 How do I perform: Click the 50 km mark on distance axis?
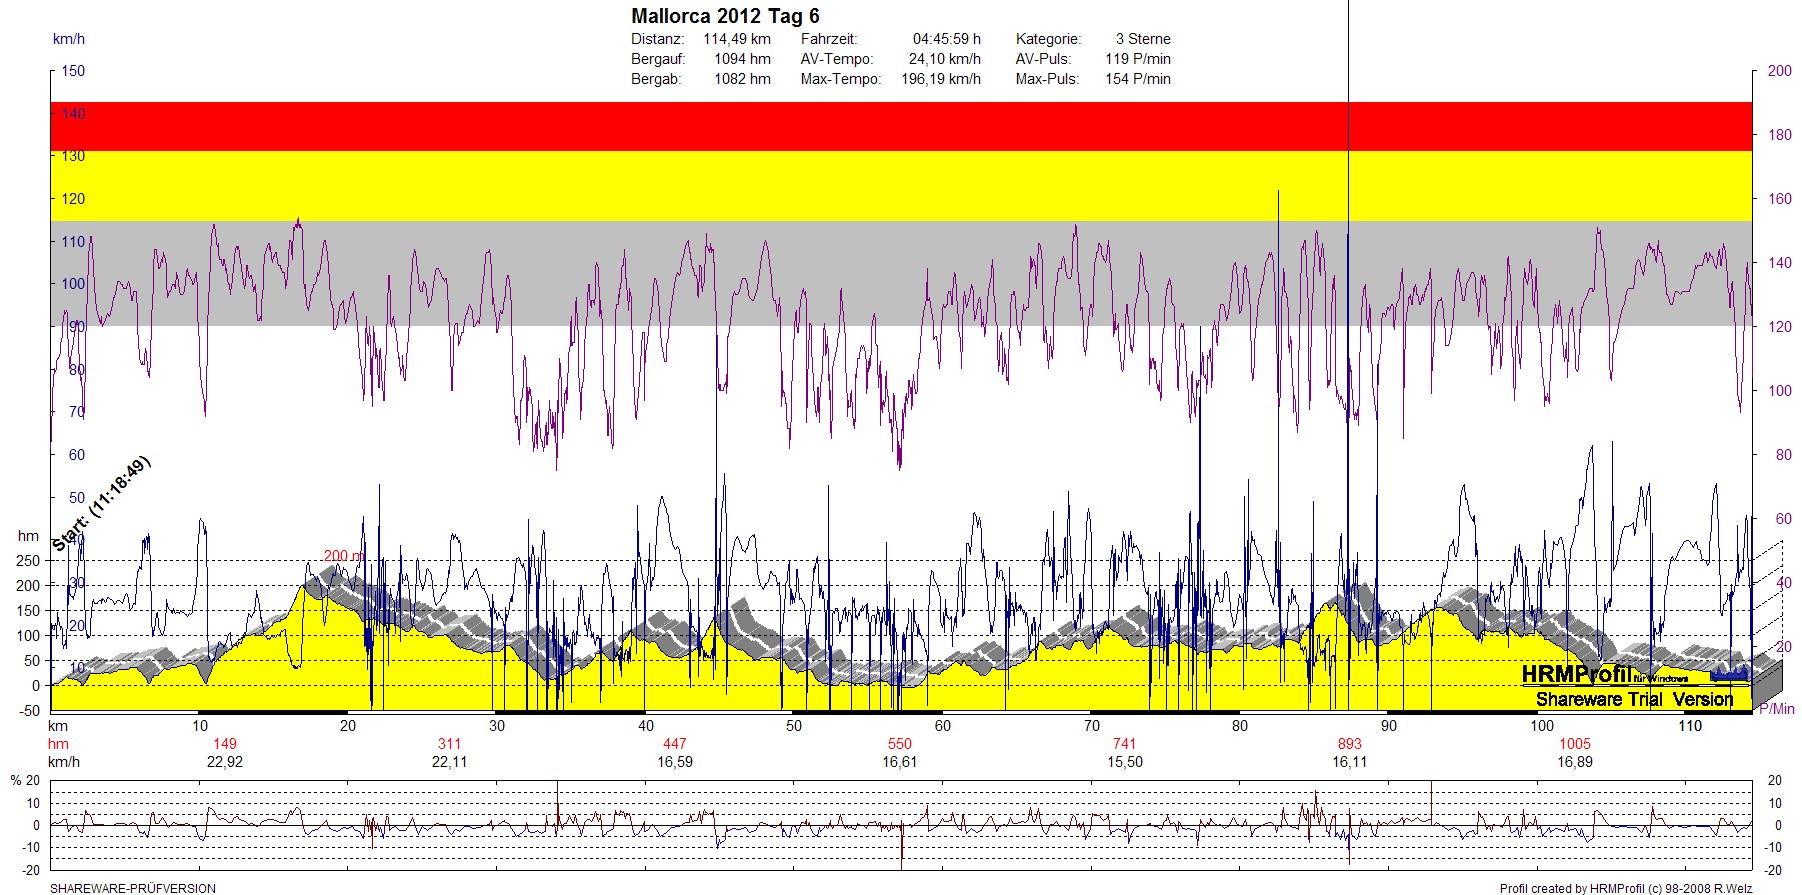[x=794, y=726]
